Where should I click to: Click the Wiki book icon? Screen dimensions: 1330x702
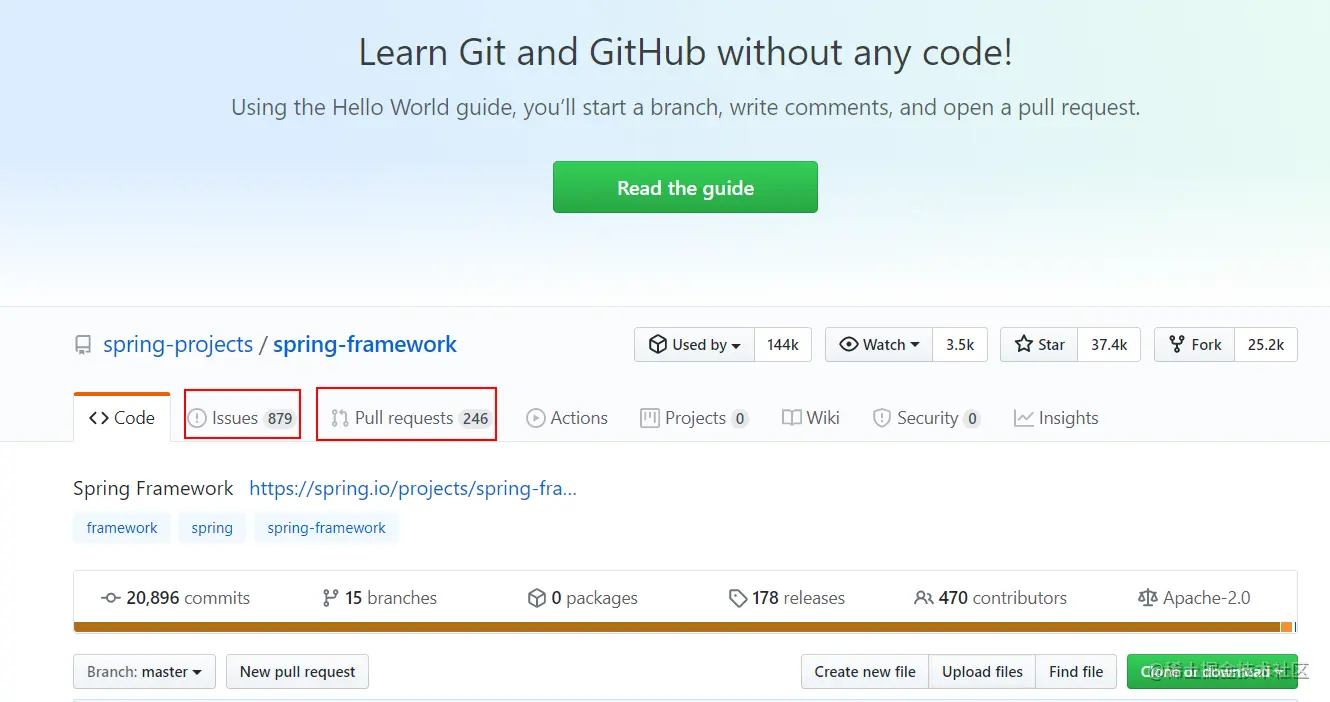click(x=792, y=418)
